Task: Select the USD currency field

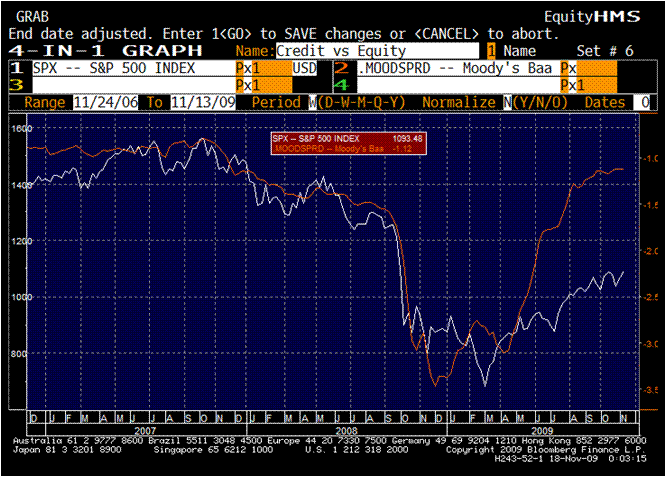Action: click(x=305, y=68)
